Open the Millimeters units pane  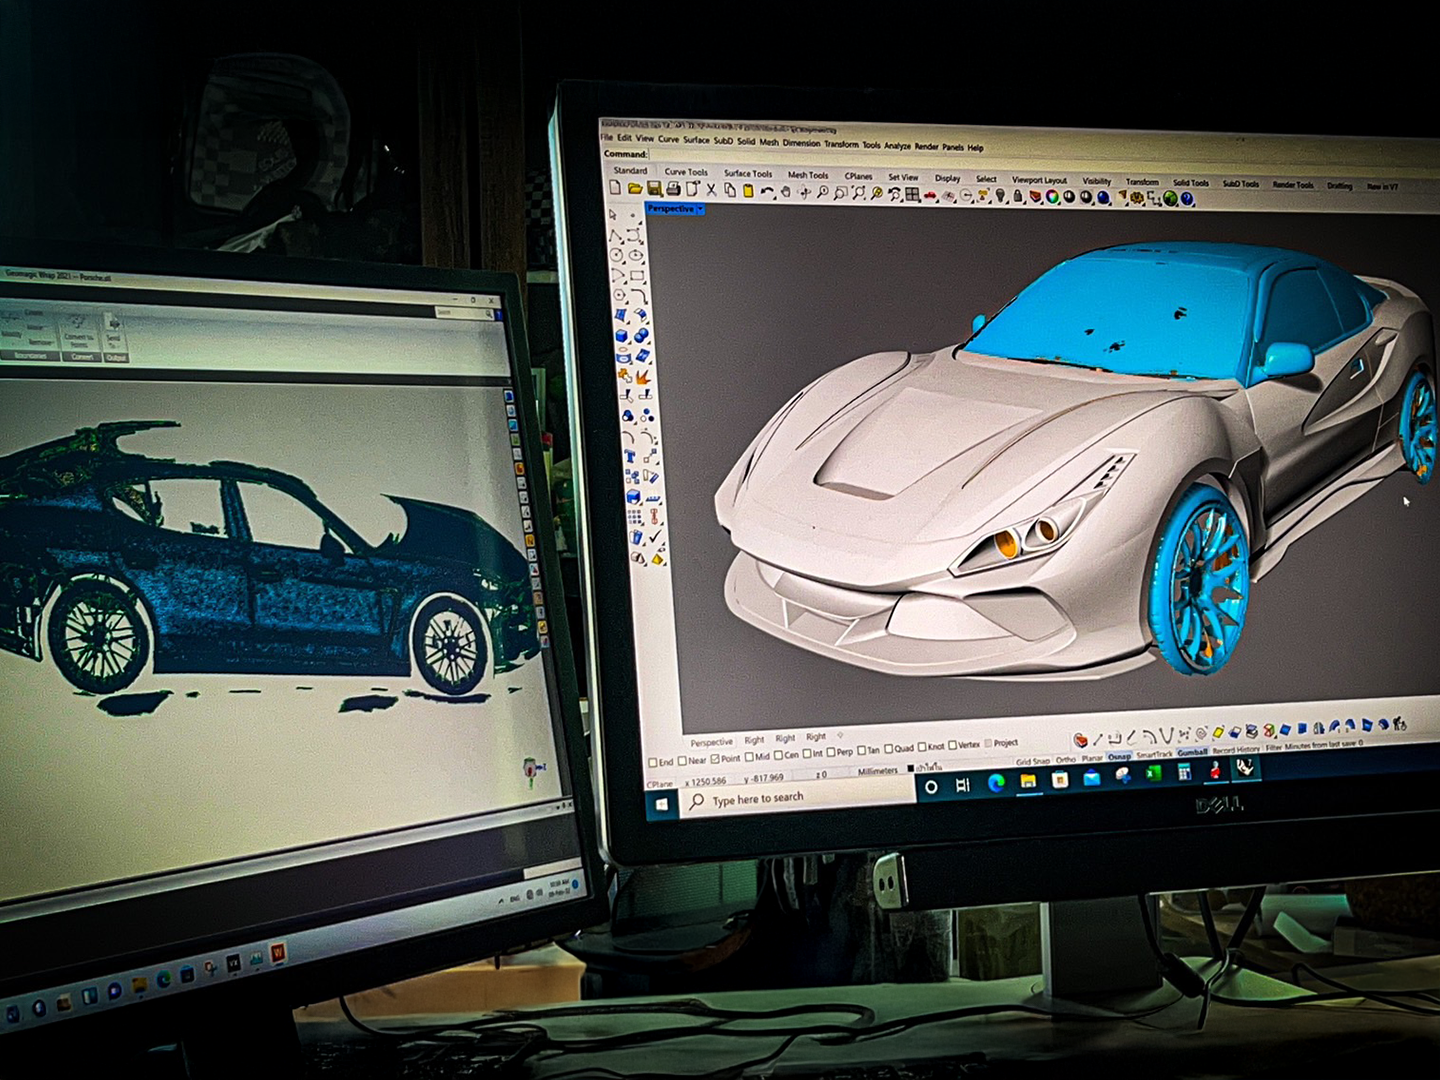pyautogui.click(x=878, y=771)
